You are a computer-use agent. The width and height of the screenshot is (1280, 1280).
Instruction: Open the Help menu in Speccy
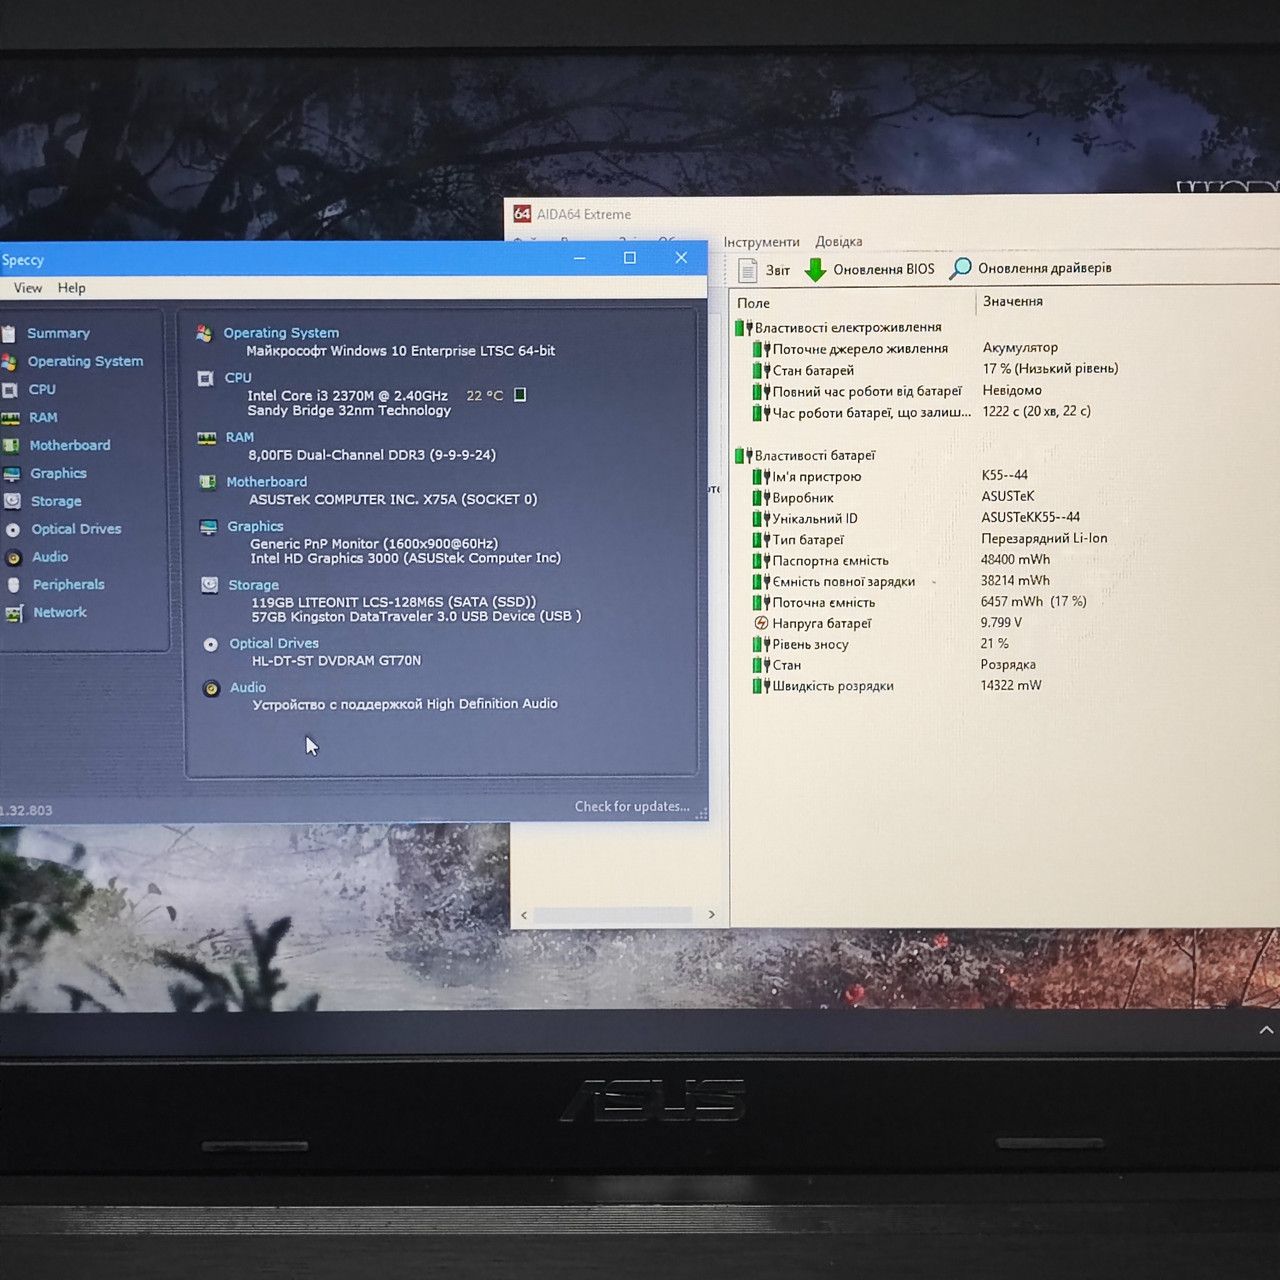[71, 288]
